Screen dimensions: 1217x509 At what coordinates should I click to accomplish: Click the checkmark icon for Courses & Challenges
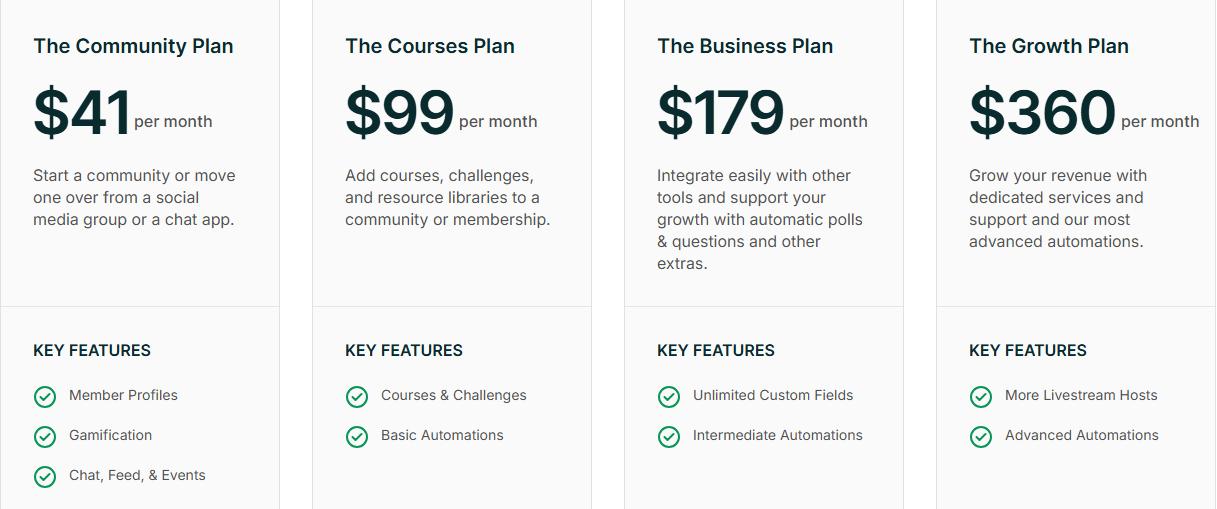357,397
